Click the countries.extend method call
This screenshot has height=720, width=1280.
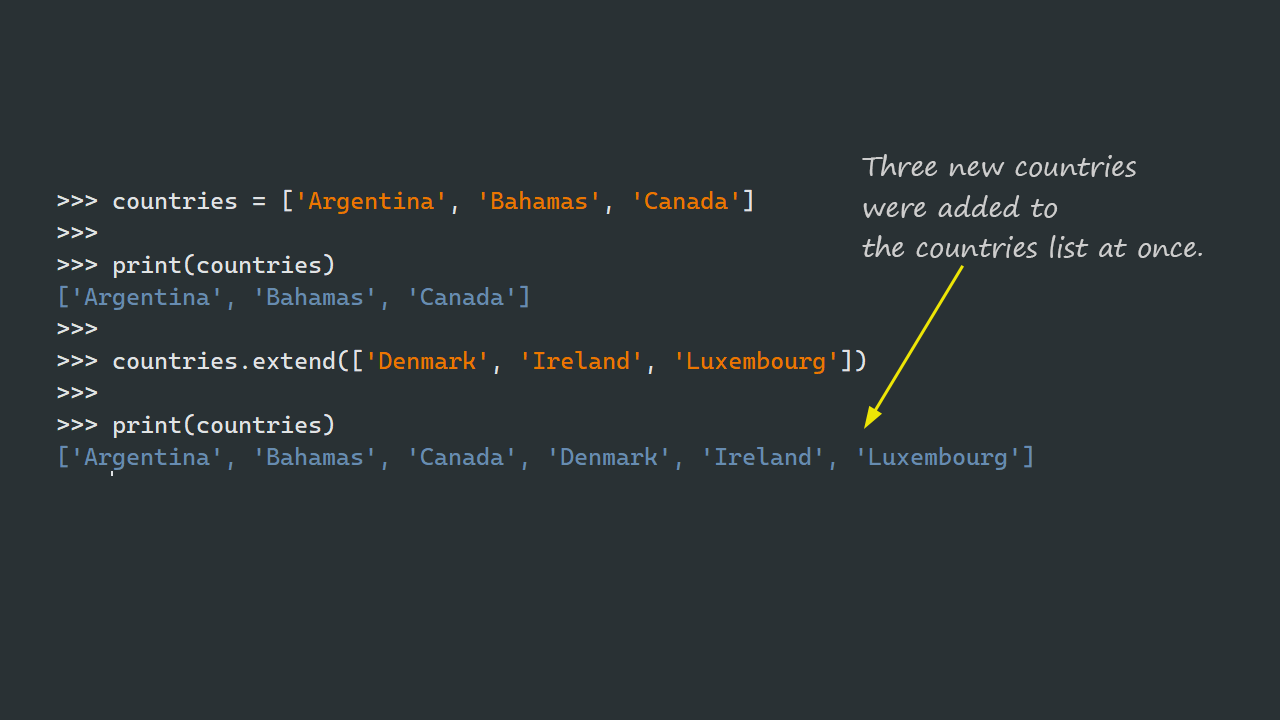tap(228, 361)
